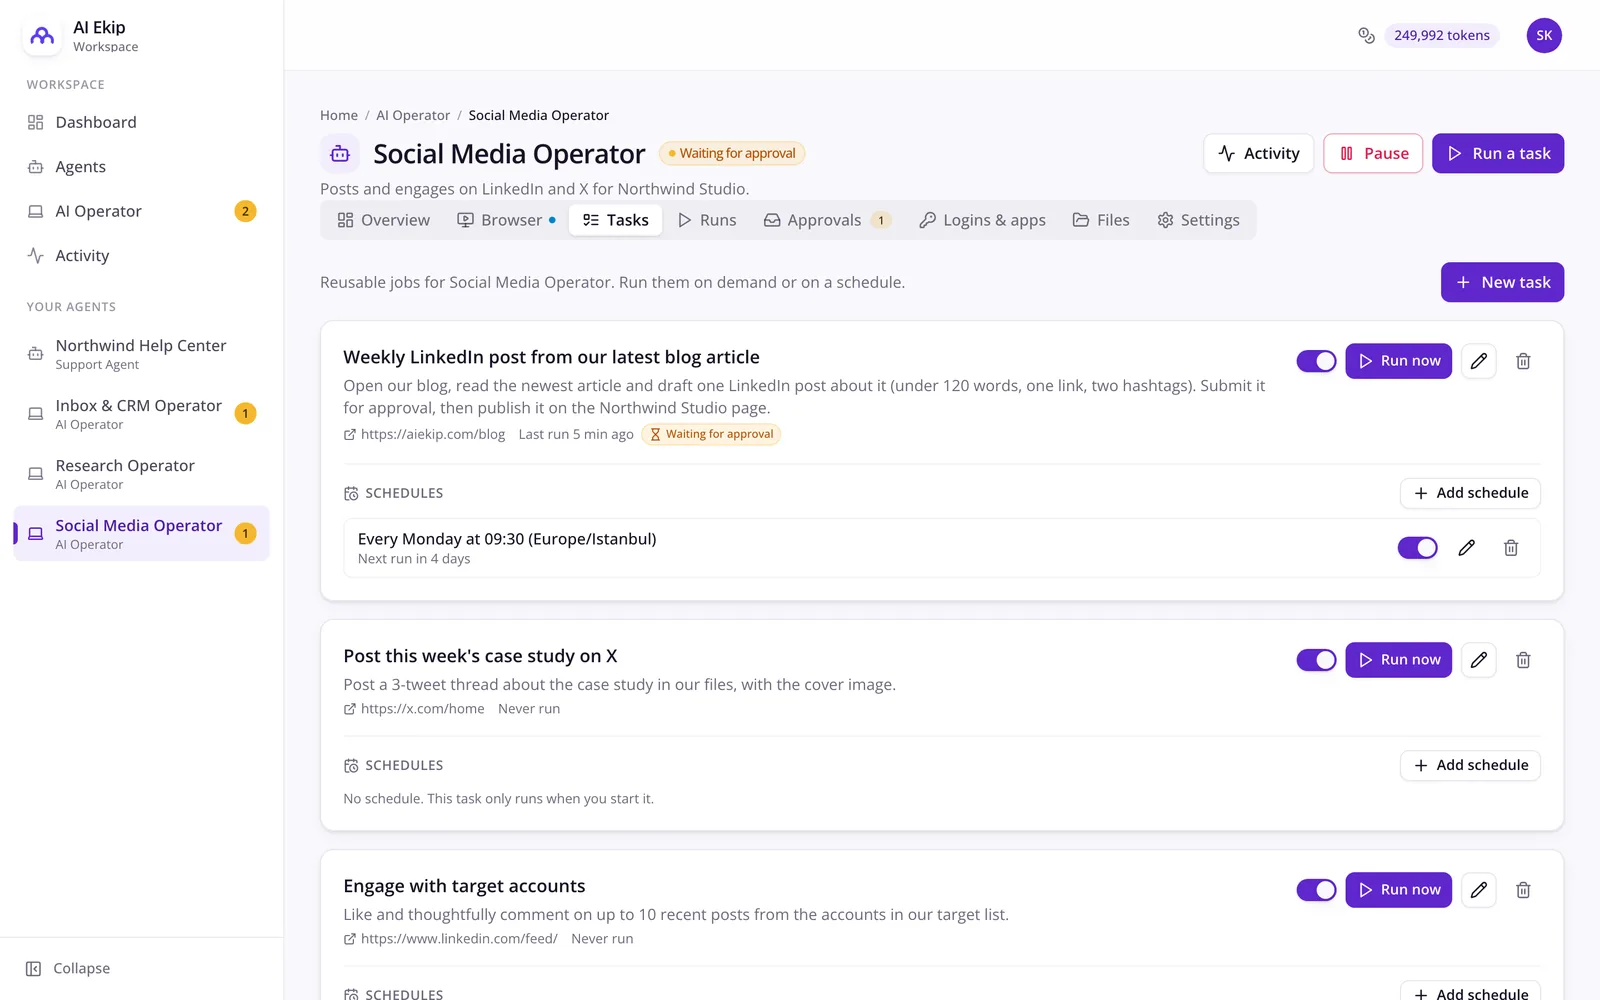Image resolution: width=1600 pixels, height=1000 pixels.
Task: Open the Files tab
Action: [1101, 220]
